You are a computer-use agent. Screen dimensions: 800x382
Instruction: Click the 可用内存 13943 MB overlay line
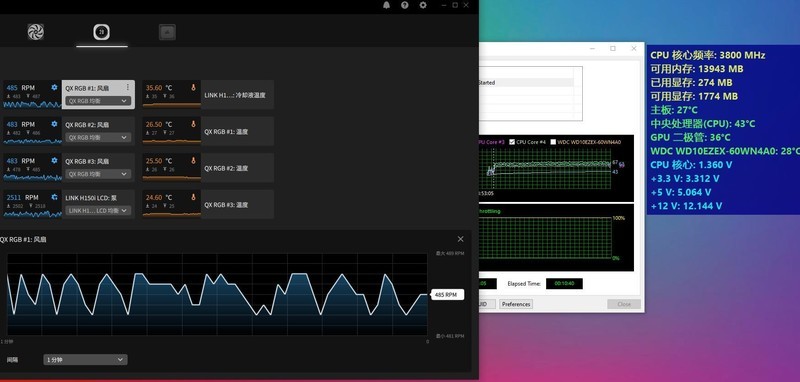coord(696,69)
